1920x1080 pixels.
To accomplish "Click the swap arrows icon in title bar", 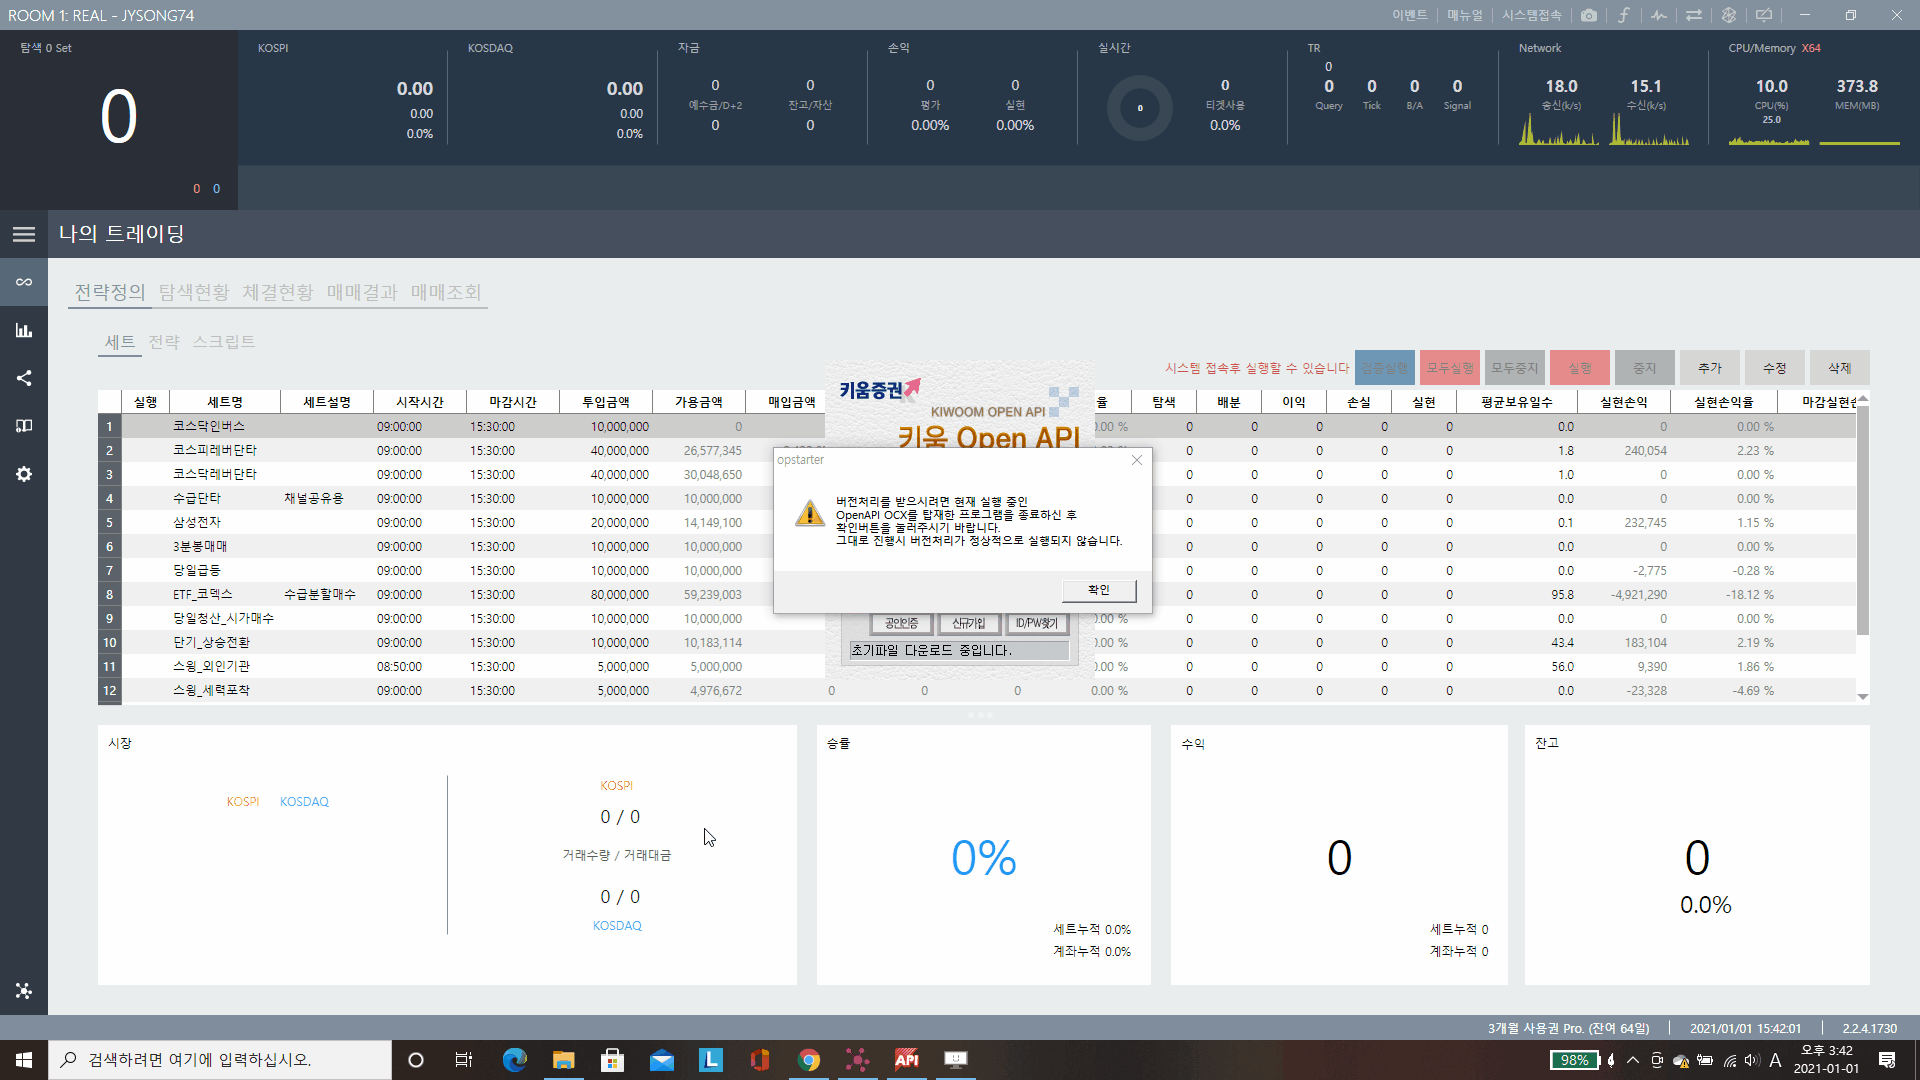I will point(1694,15).
